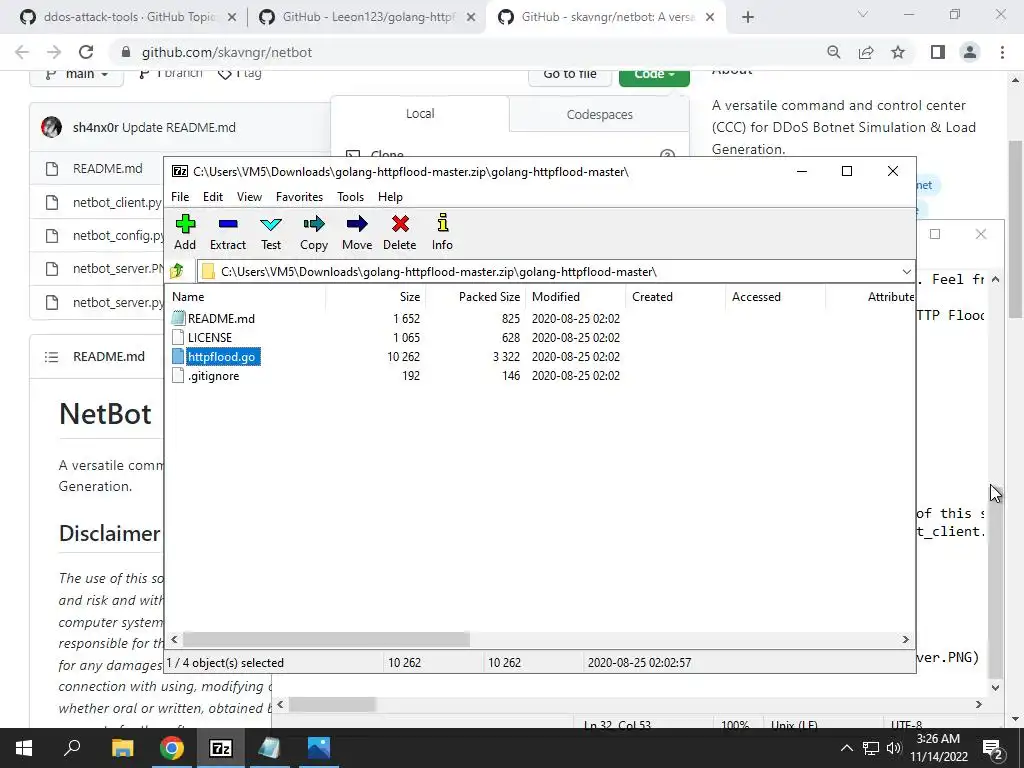
Task: Open the View menu in 7-Zip
Action: click(x=249, y=197)
